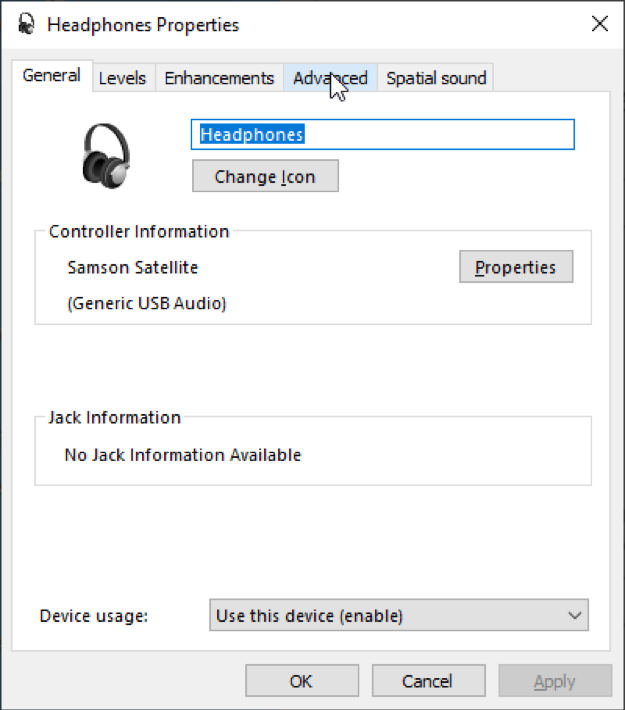
Task: Open the Enhancements tab
Action: [218, 78]
